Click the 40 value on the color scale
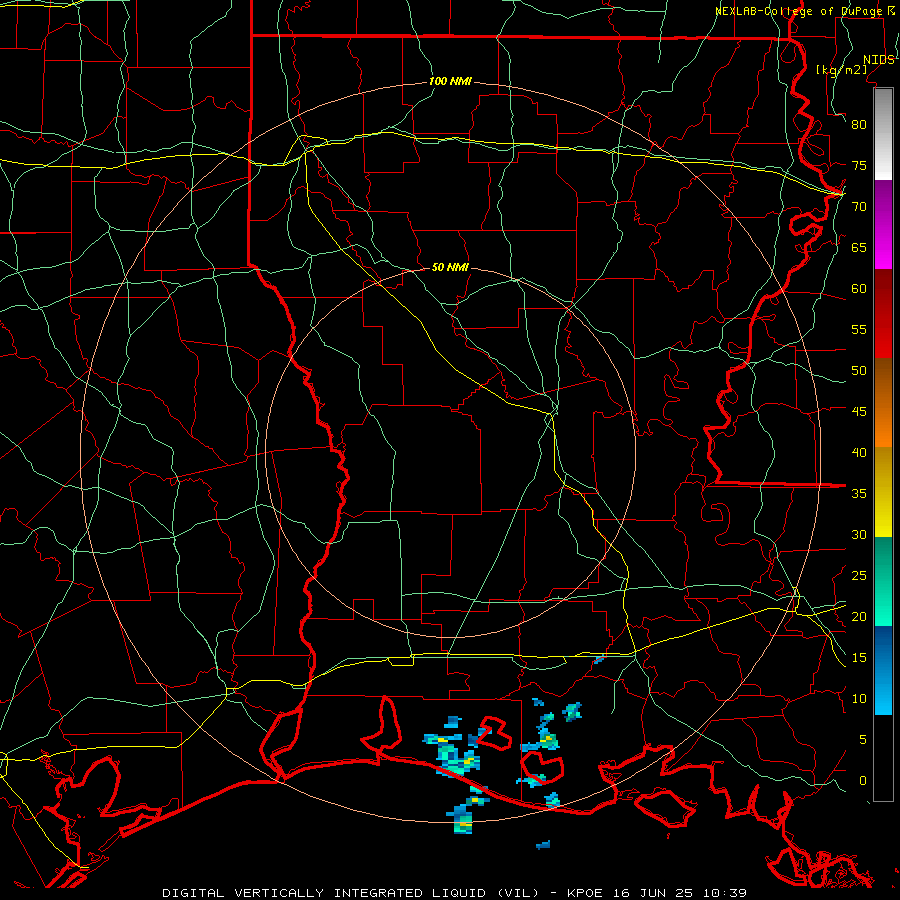The height and width of the screenshot is (900, 900). [859, 452]
